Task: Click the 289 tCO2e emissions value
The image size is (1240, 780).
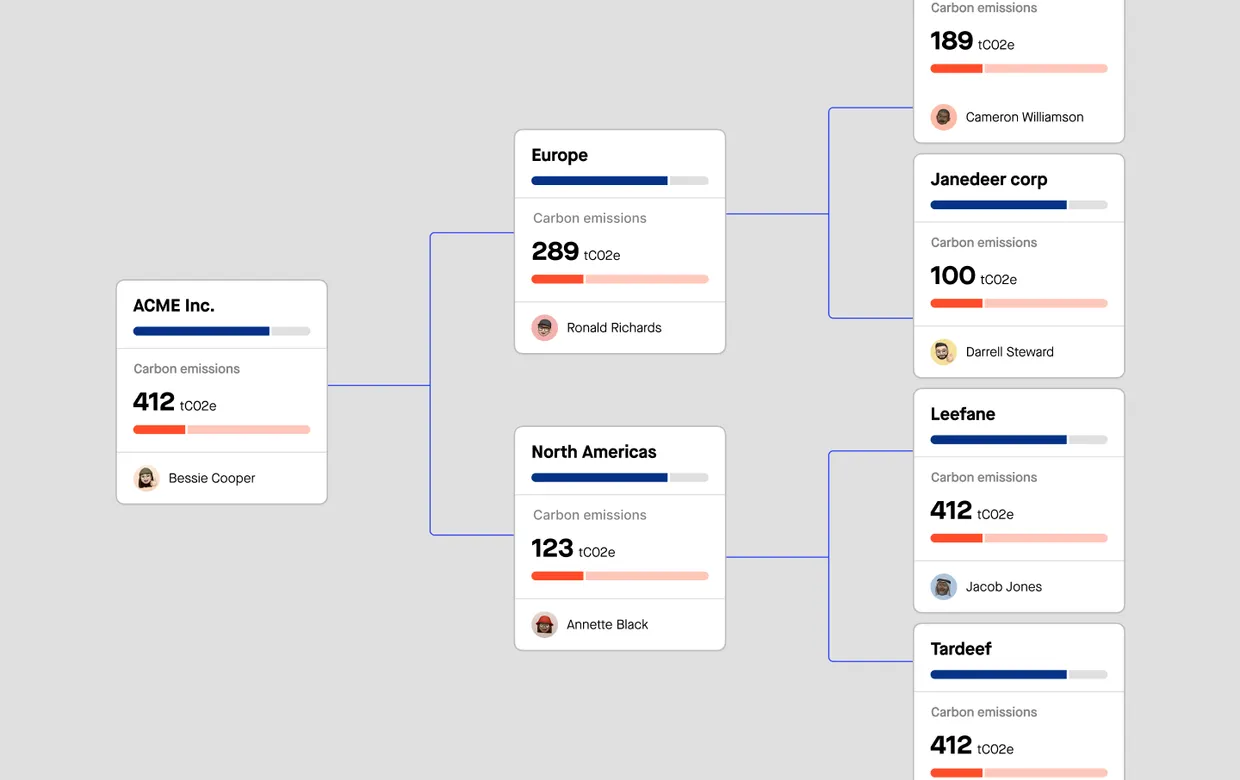Action: 576,251
